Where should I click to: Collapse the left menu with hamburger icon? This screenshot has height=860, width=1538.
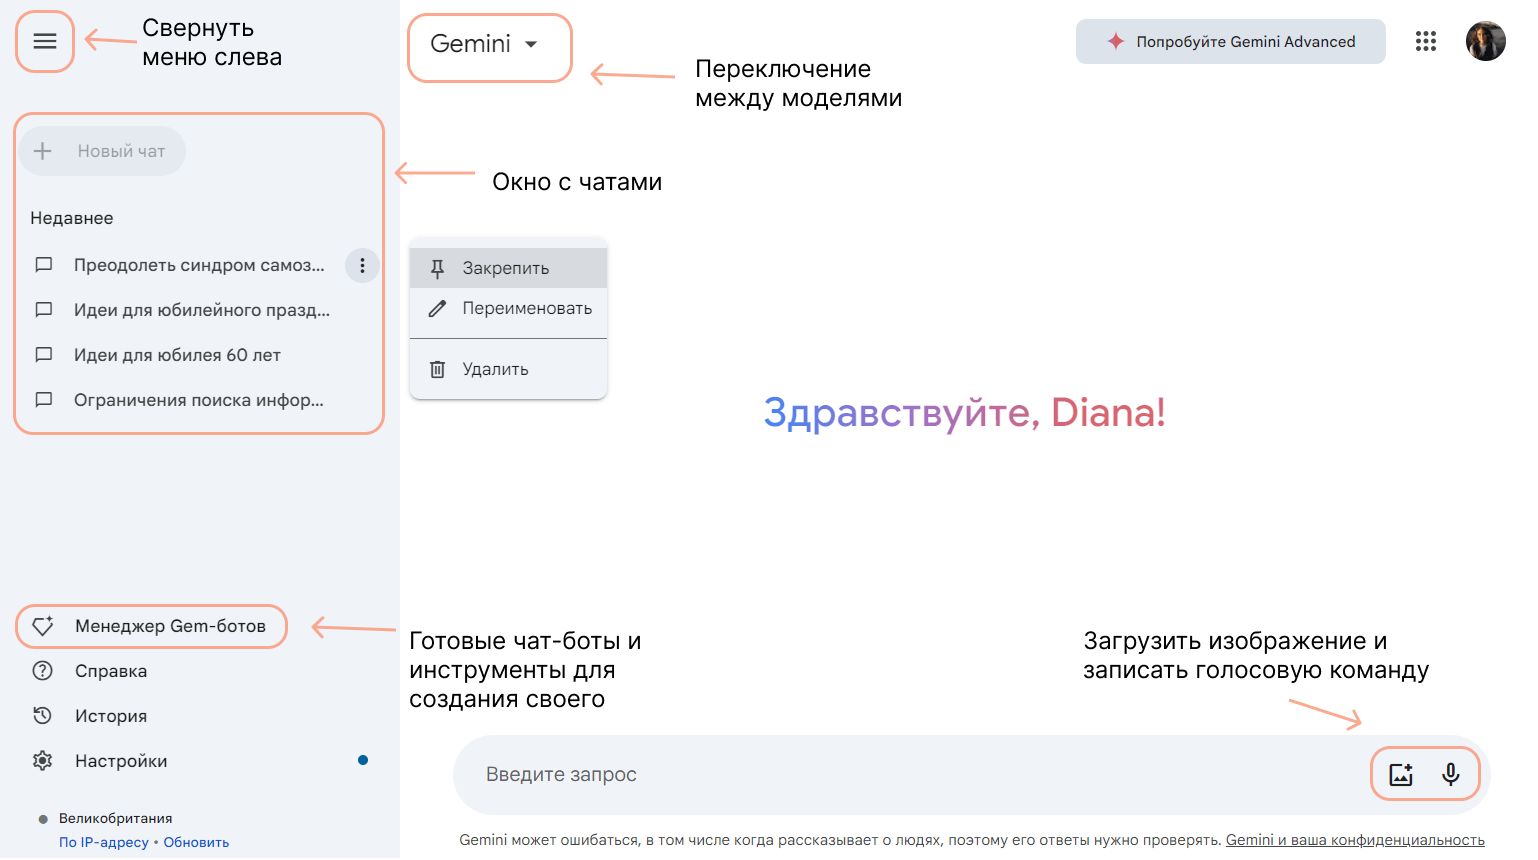pyautogui.click(x=45, y=42)
